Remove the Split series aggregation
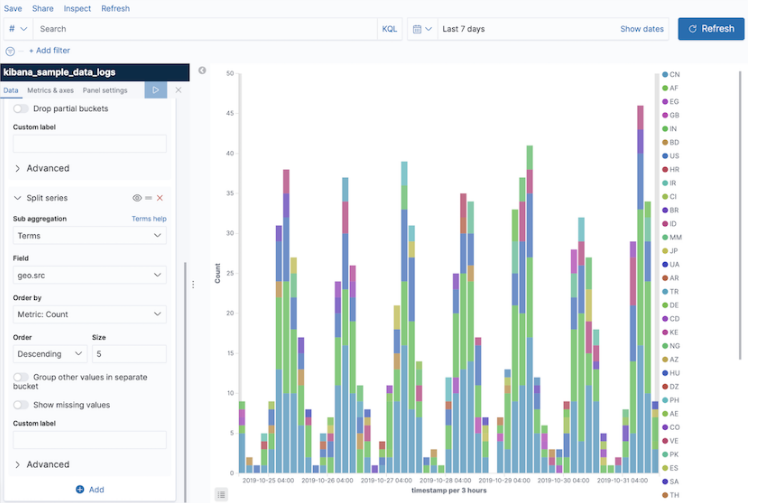This screenshot has width=760, height=503. [x=159, y=198]
